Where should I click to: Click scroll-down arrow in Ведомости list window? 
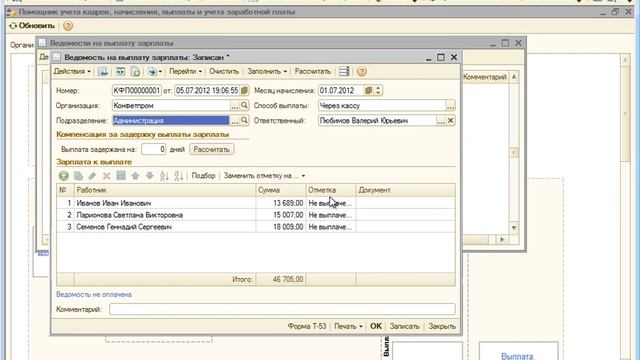514,228
